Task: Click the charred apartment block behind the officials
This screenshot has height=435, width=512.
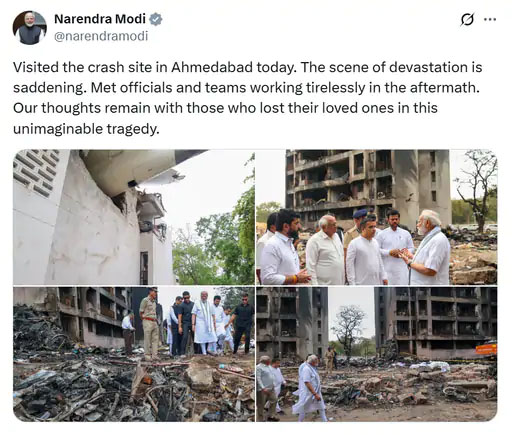Action: [368, 185]
